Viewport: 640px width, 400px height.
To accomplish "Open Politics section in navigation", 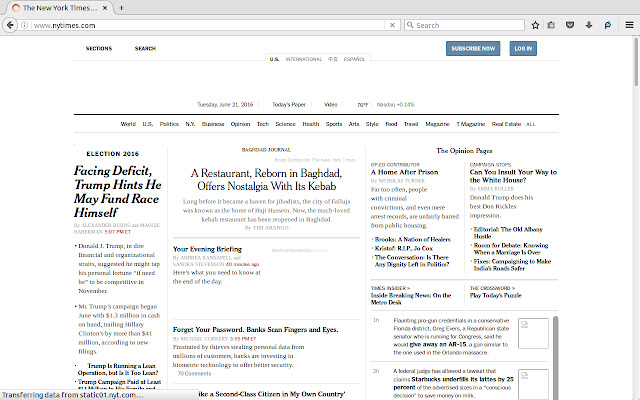I will pos(169,124).
